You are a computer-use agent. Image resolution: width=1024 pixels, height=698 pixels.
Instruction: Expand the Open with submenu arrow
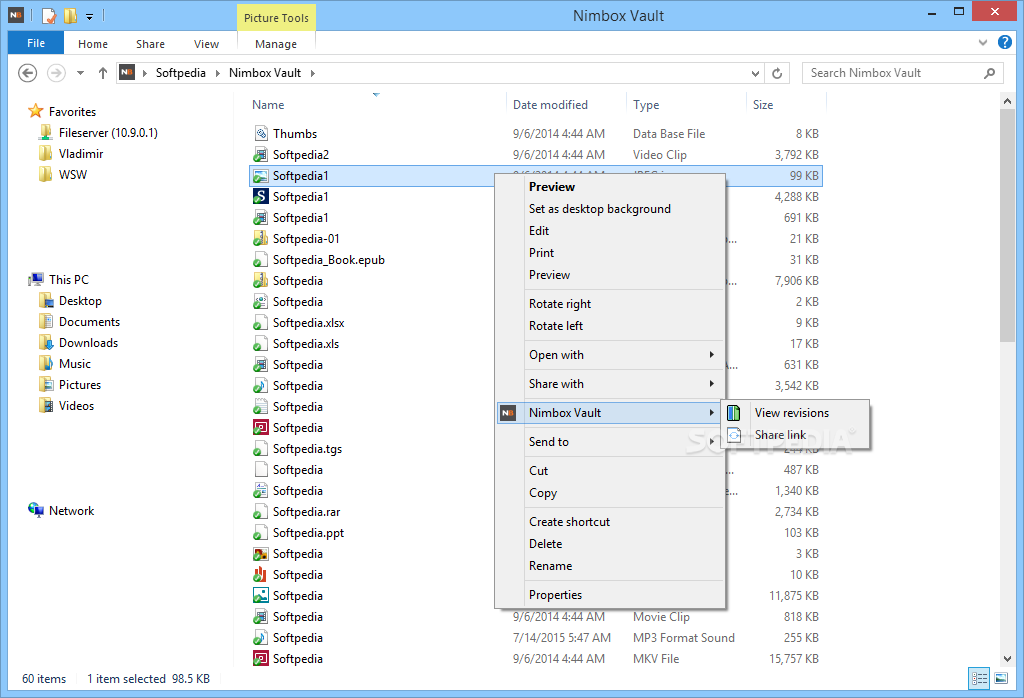pos(711,355)
